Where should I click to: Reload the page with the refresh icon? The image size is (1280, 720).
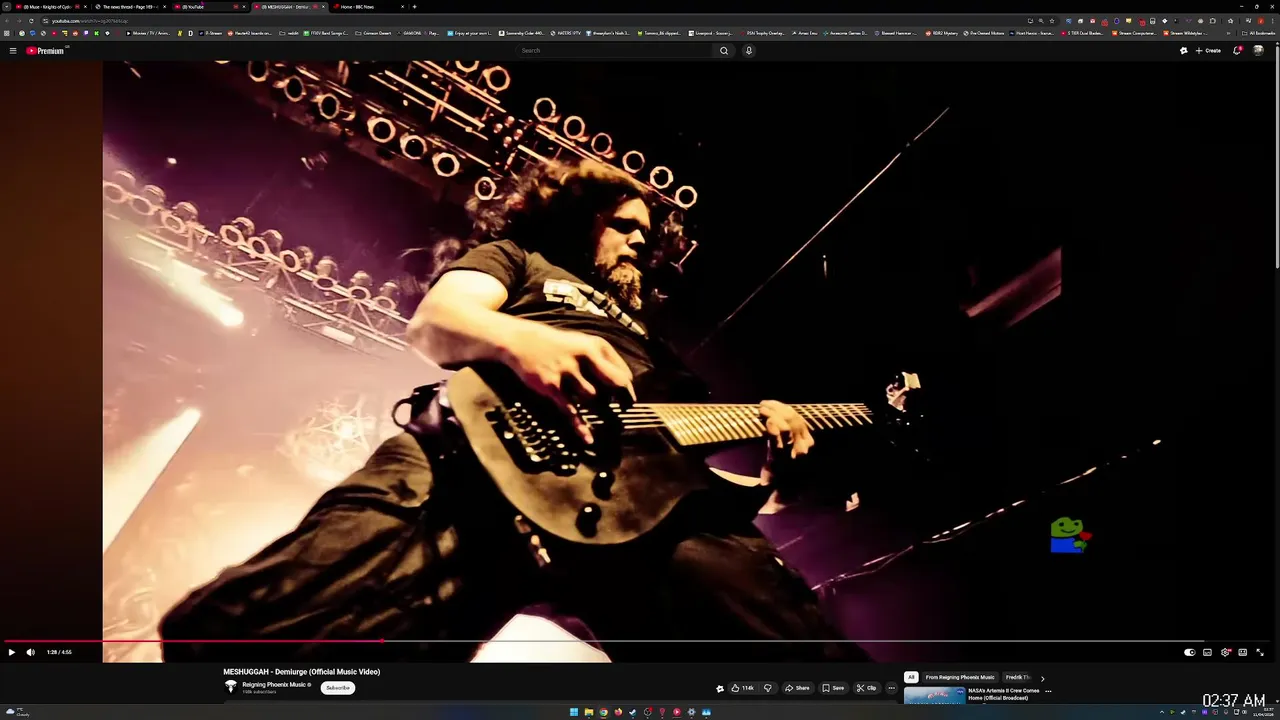pos(32,20)
